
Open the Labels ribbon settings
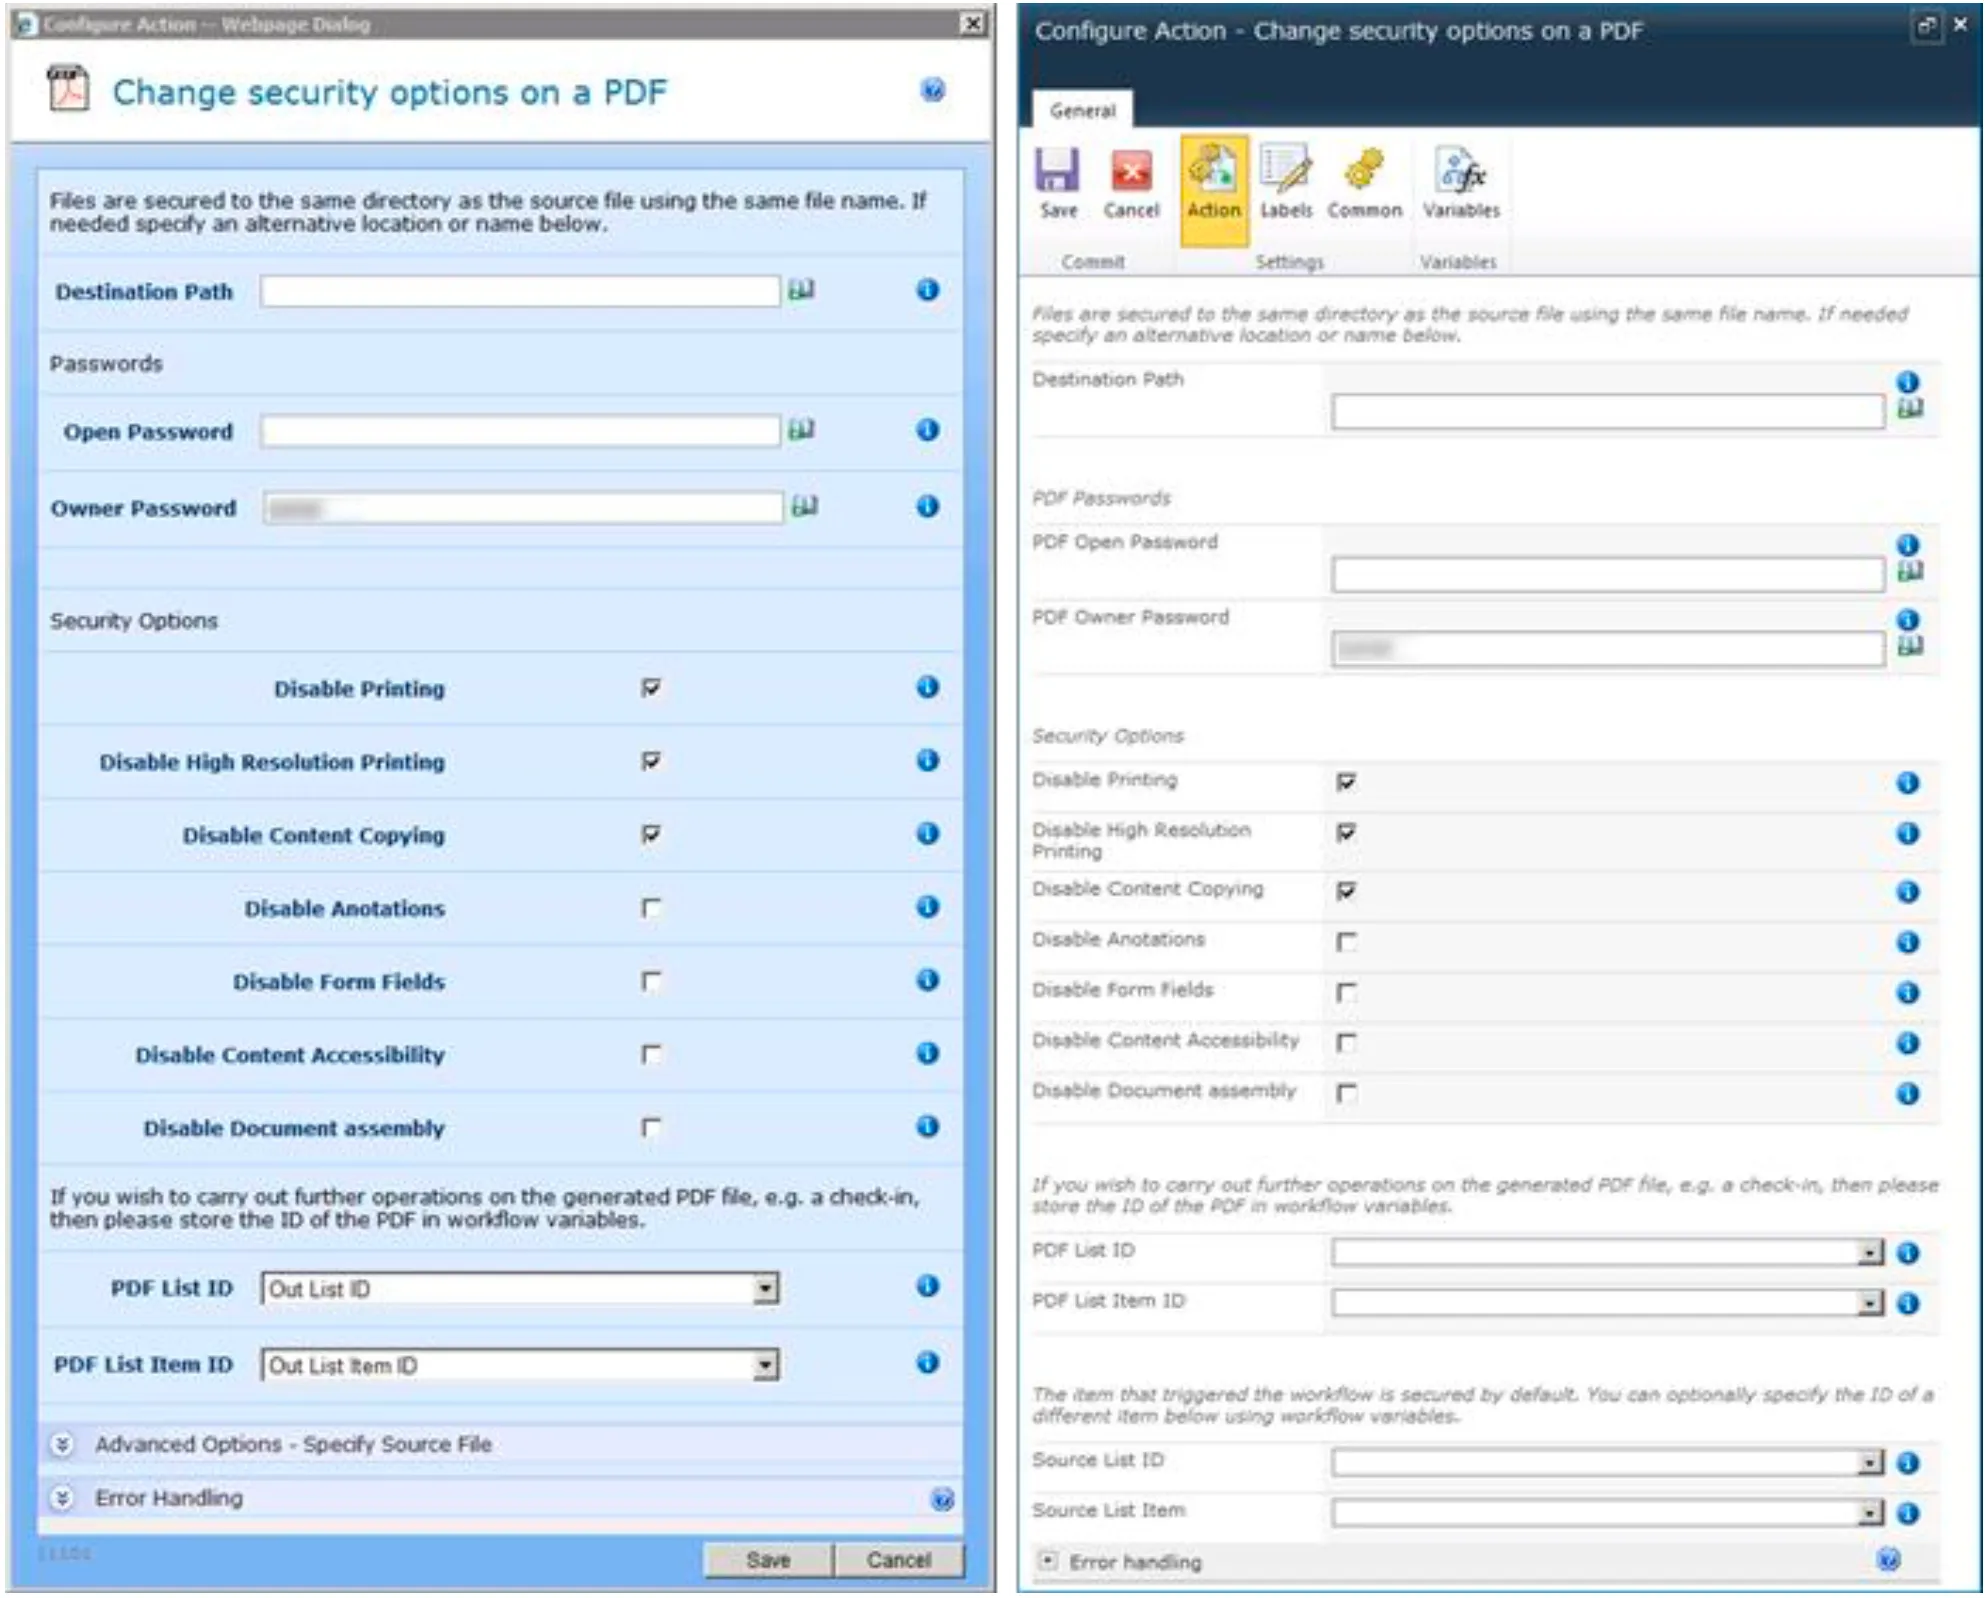click(1286, 183)
